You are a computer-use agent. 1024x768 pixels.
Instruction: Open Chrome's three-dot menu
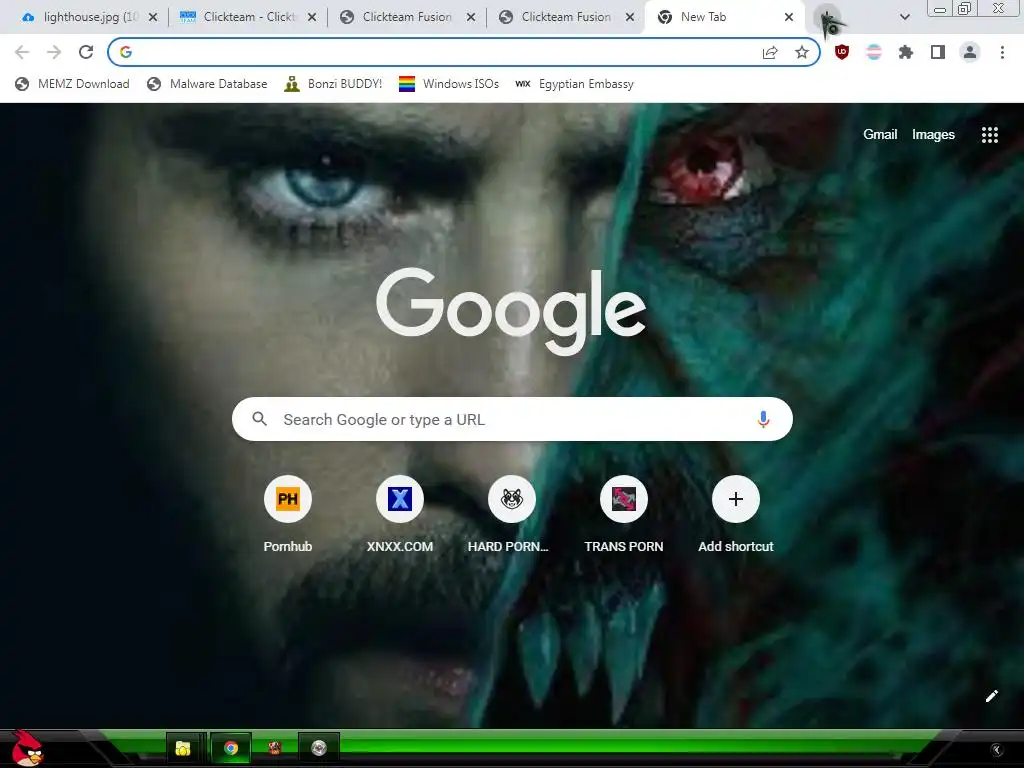[x=1002, y=52]
